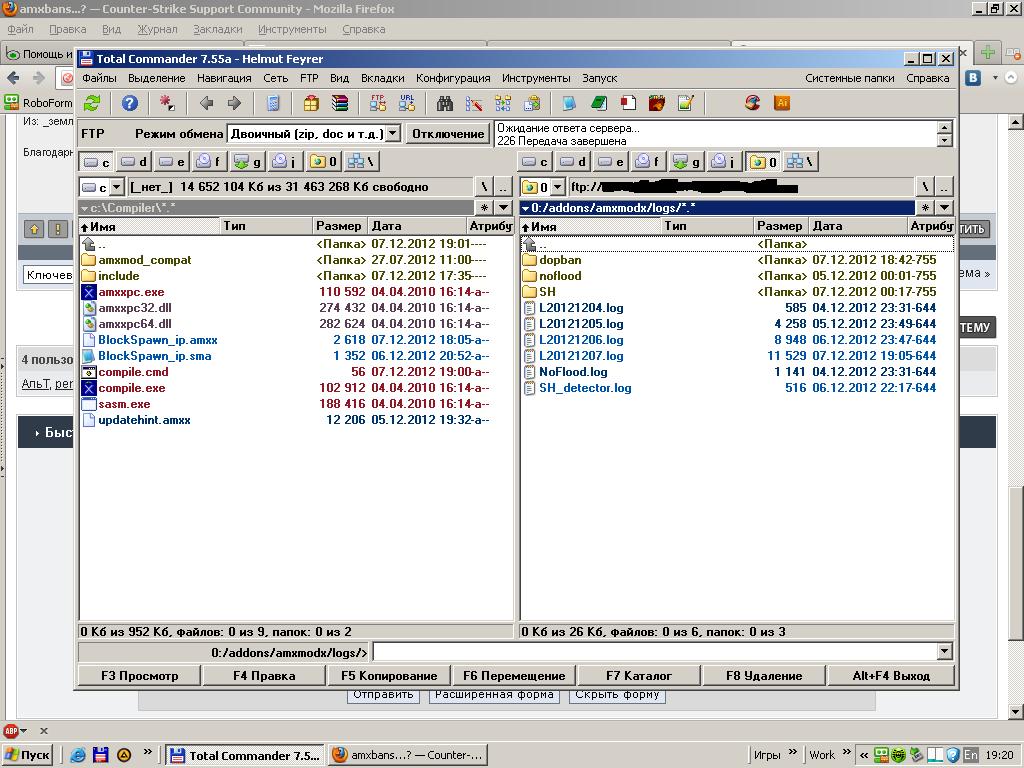Open left panel drive c dropdown

click(116, 187)
